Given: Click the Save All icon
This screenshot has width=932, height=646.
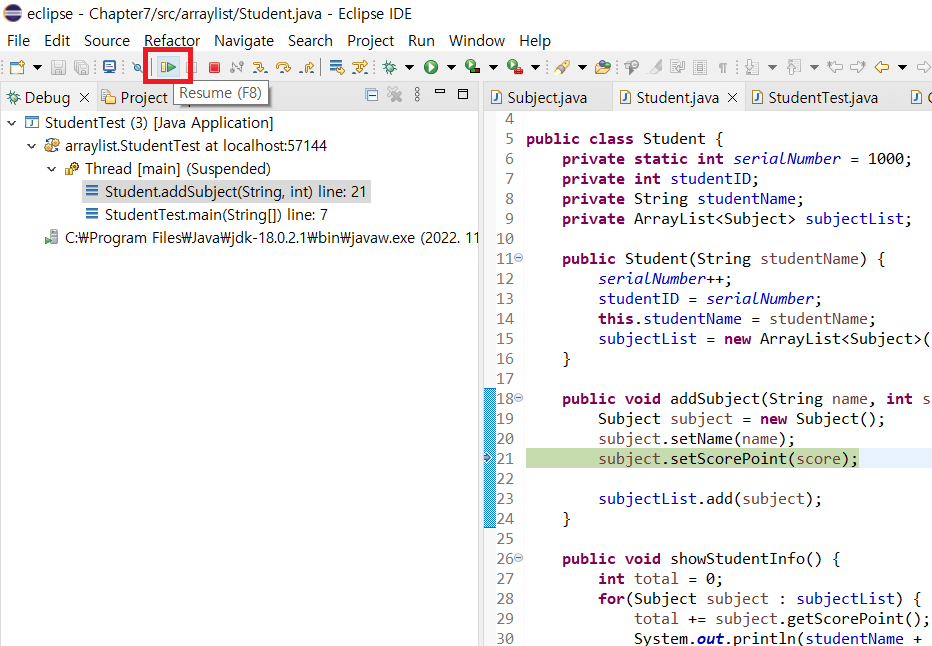Looking at the screenshot, I should (x=81, y=68).
